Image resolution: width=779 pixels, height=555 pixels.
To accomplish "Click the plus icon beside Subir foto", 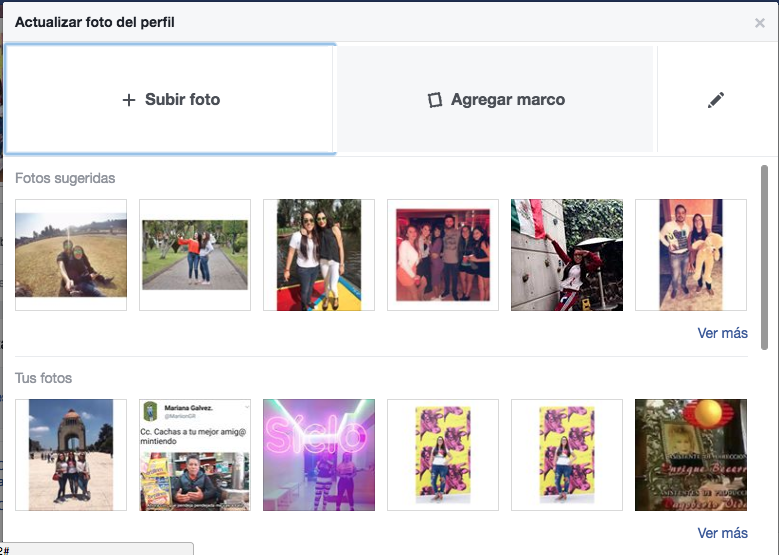I will point(128,100).
